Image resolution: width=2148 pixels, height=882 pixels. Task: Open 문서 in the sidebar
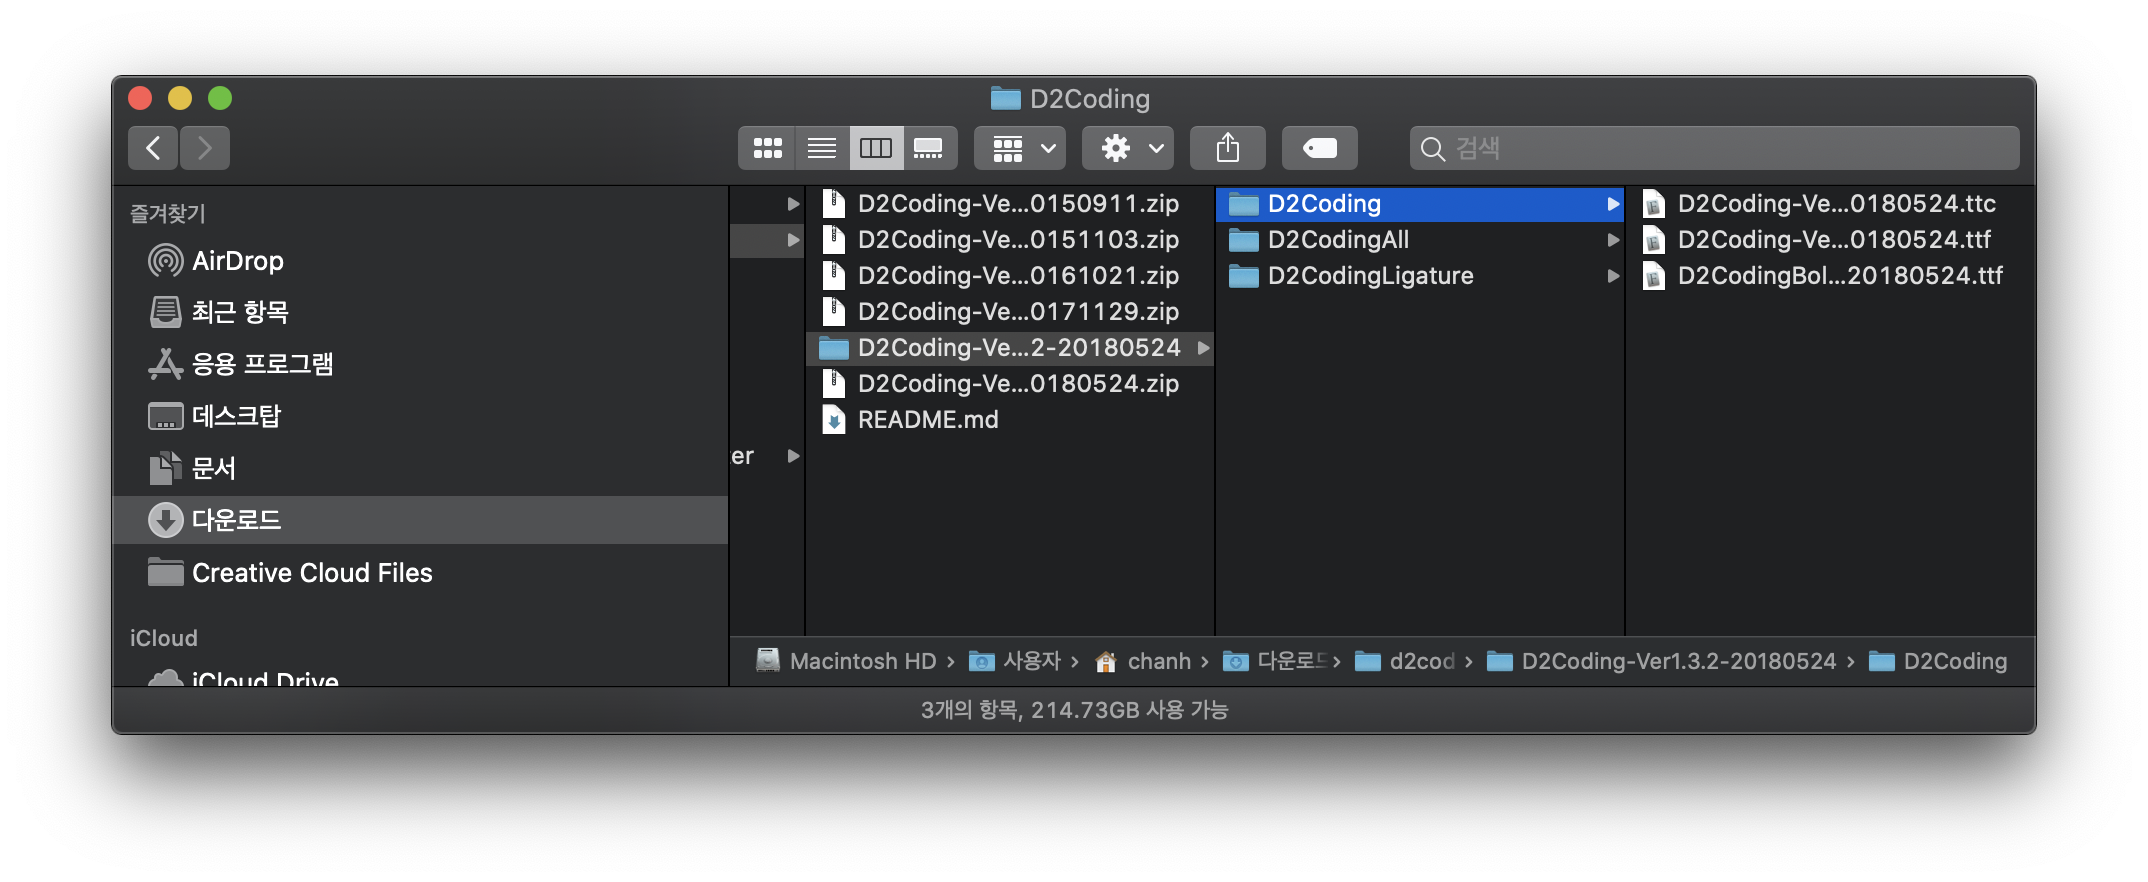(x=420, y=468)
